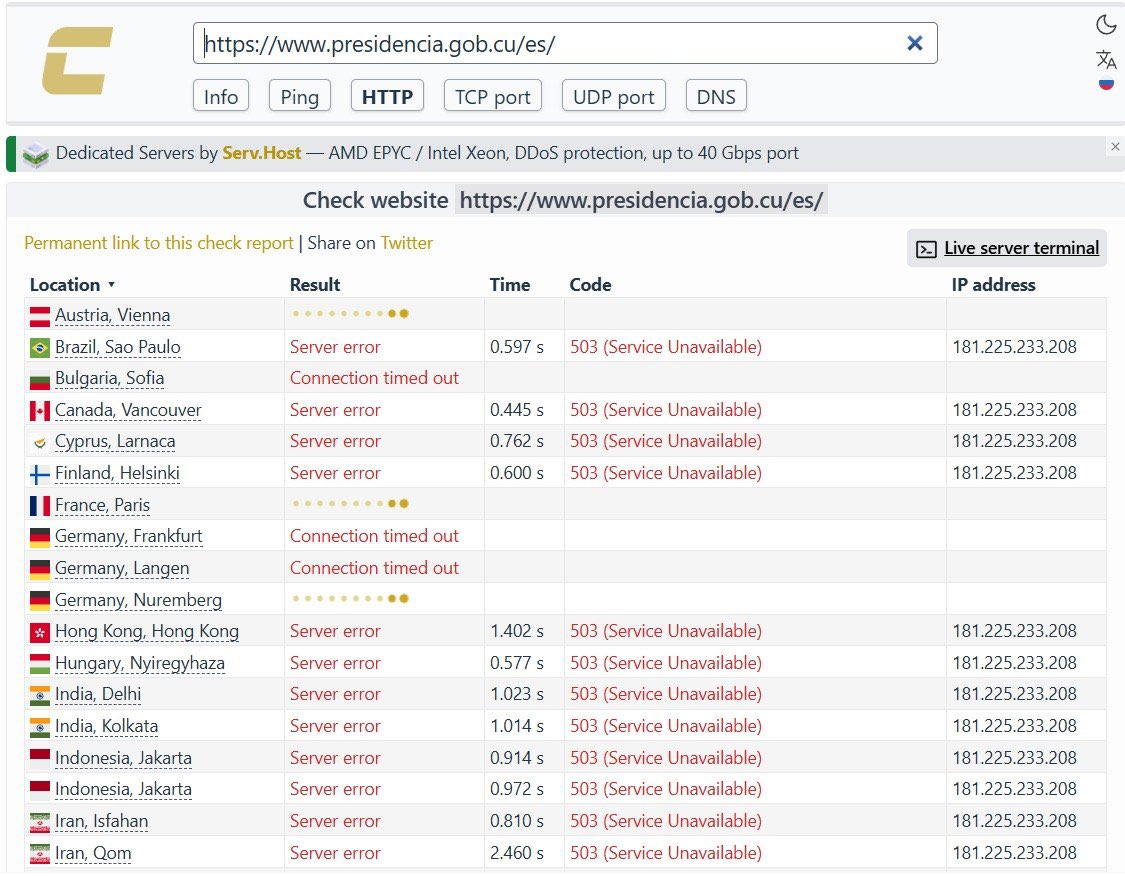Image resolution: width=1125 pixels, height=876 pixels.
Task: Click the India flag beside Delhi
Action: pos(39,695)
